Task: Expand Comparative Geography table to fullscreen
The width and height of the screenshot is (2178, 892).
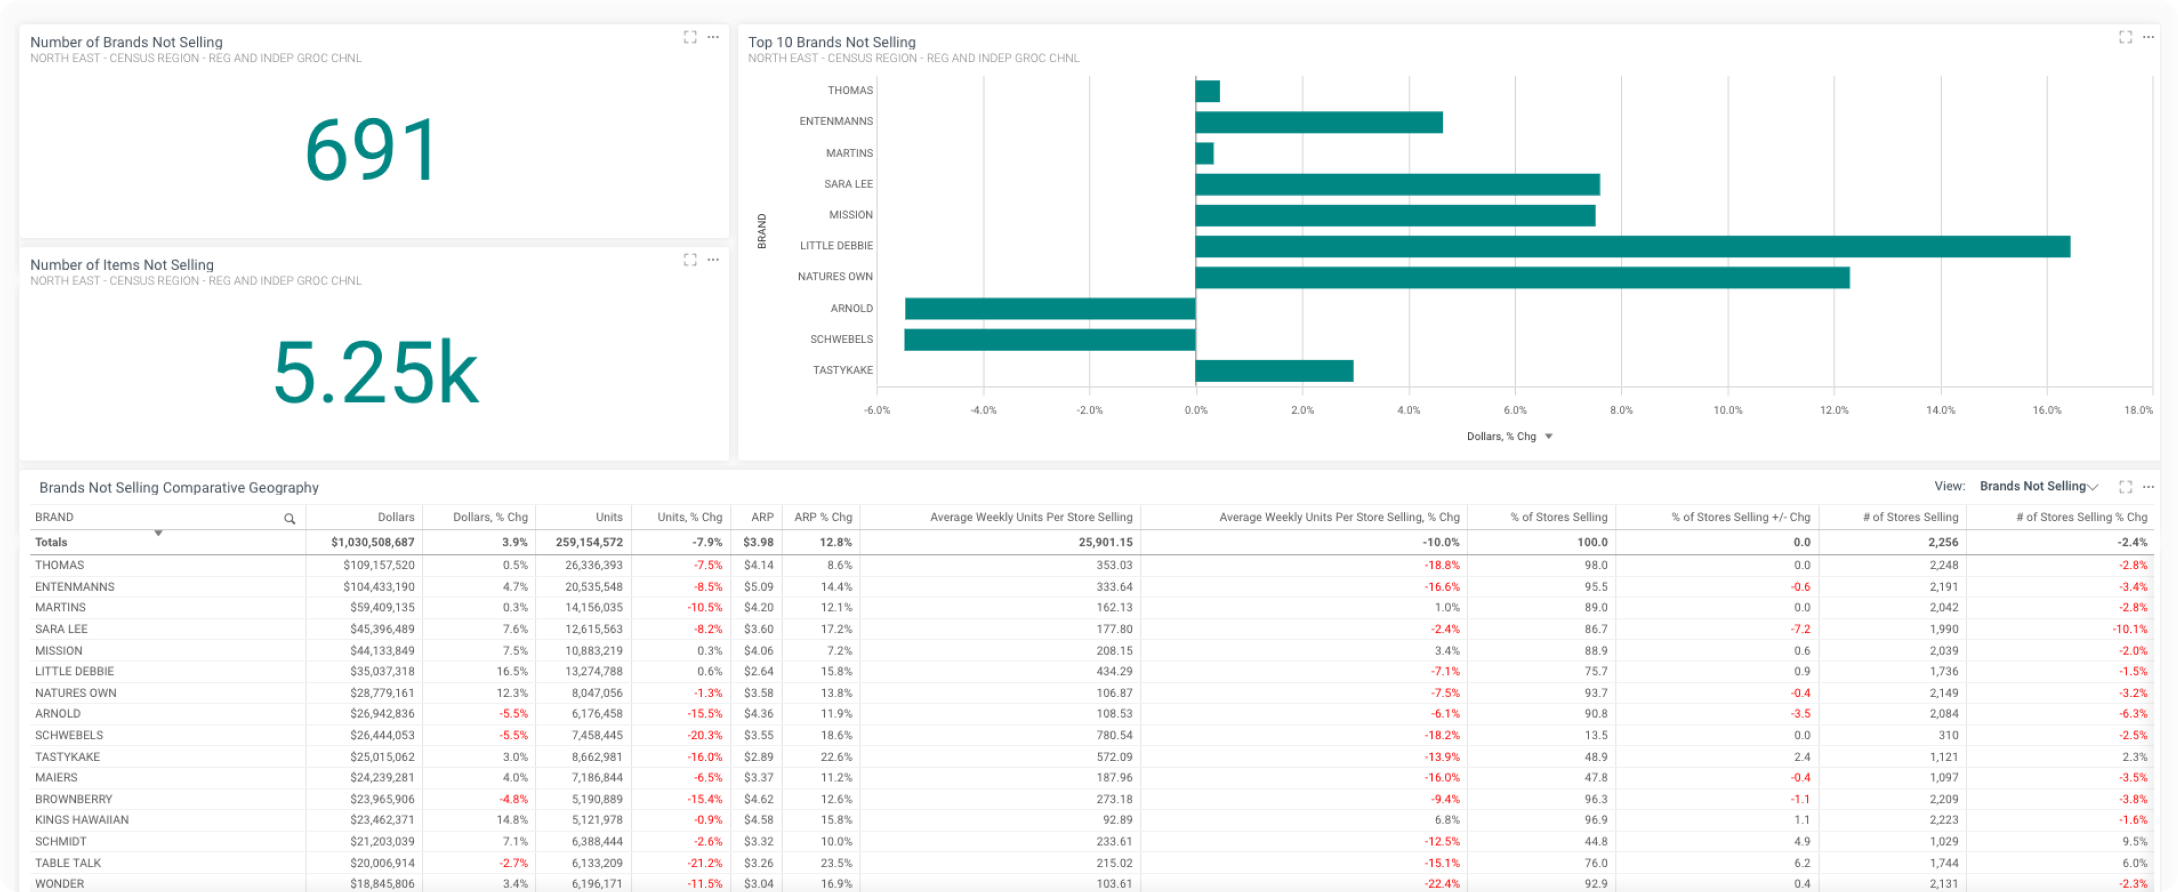Action: pos(2125,487)
